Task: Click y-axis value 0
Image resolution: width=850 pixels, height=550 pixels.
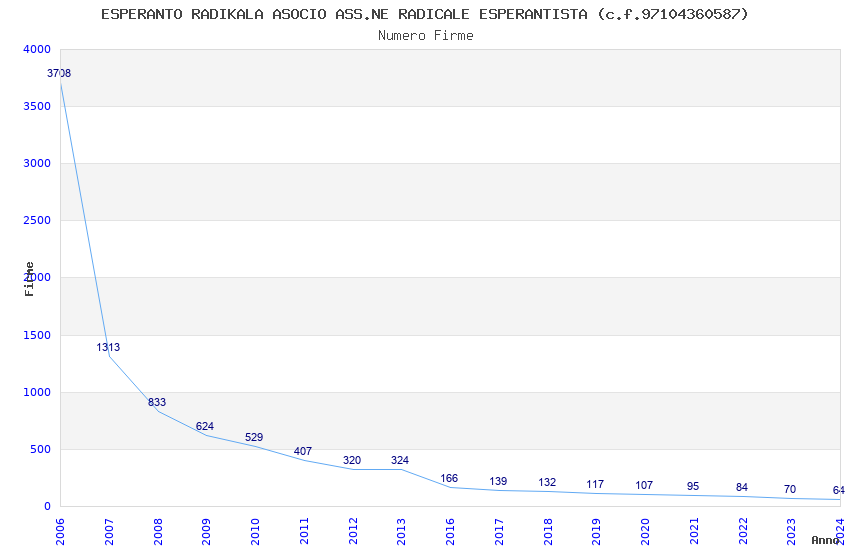Action: click(x=48, y=507)
